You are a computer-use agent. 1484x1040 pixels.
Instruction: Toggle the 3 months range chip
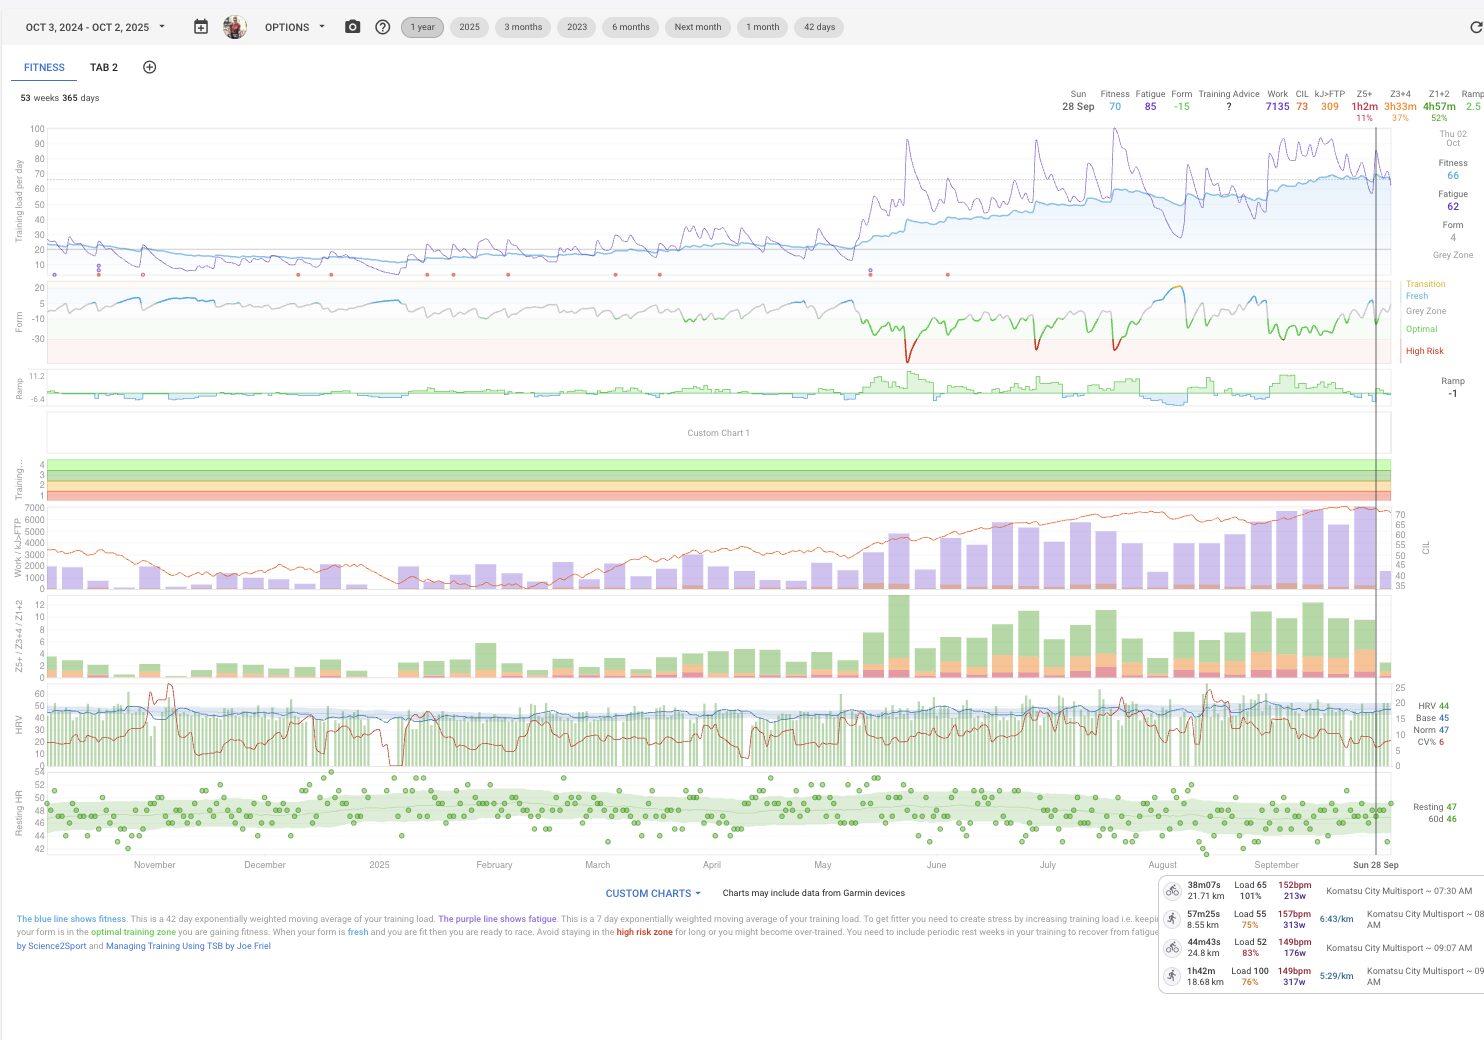coord(523,27)
